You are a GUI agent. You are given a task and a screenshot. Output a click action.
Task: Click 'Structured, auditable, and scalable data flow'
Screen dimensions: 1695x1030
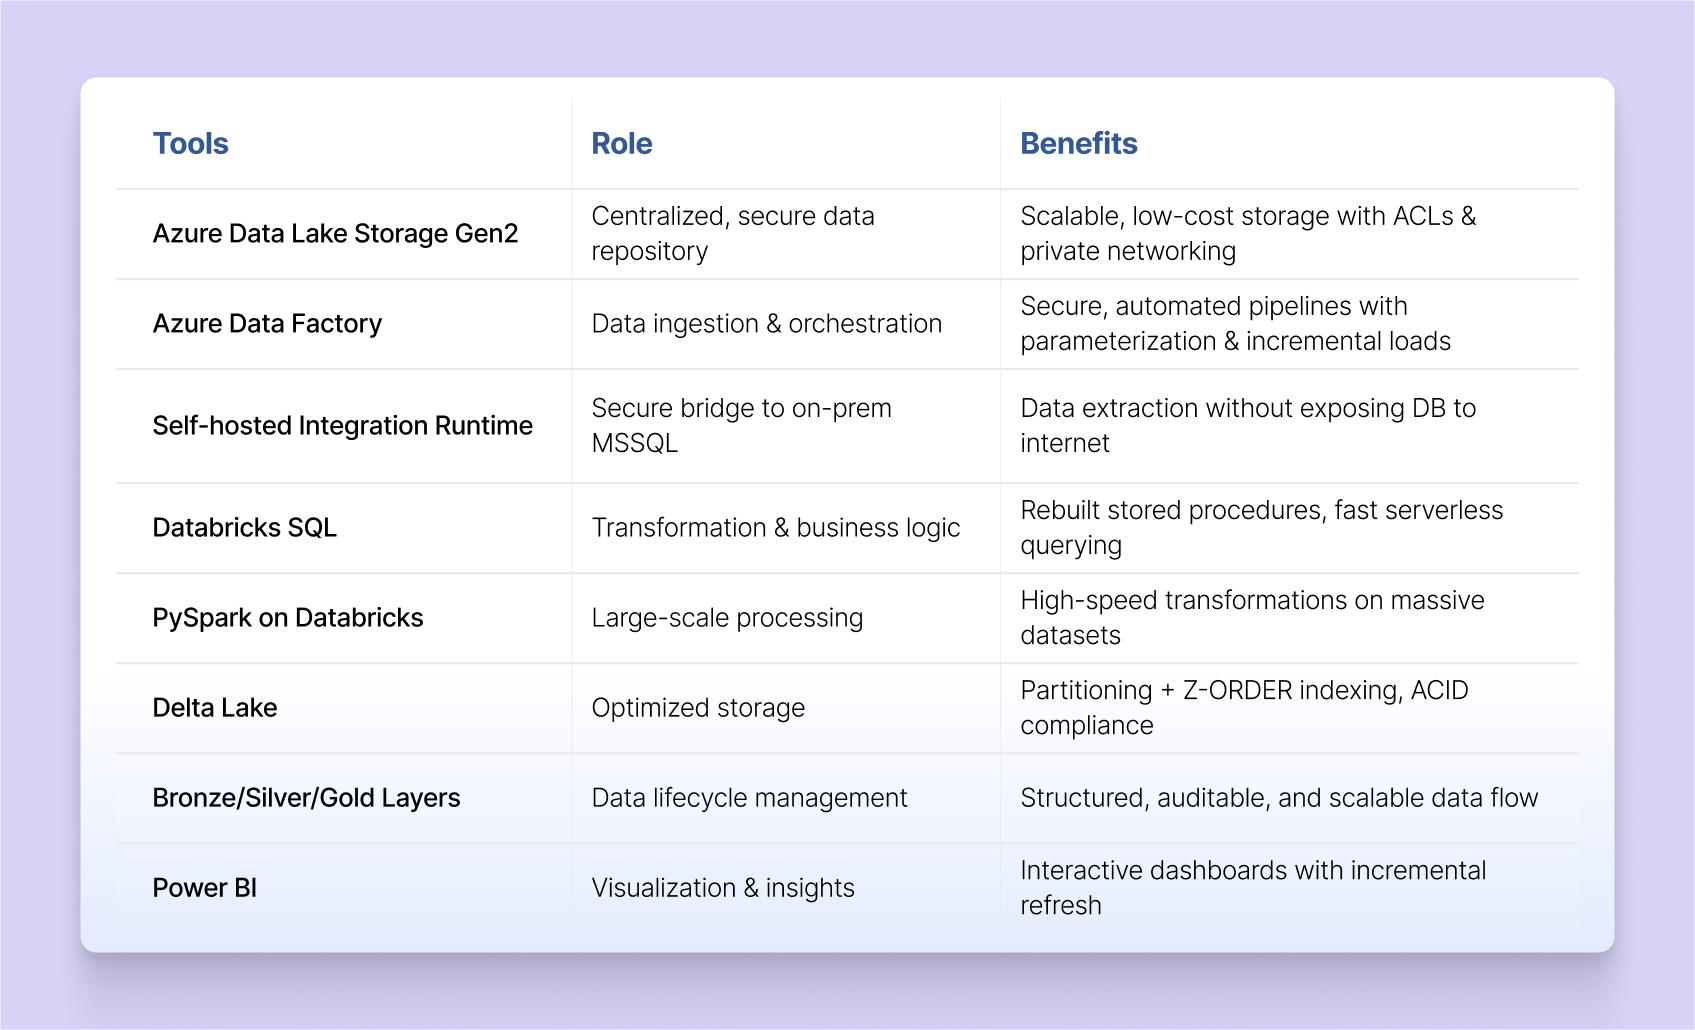pos(1279,798)
